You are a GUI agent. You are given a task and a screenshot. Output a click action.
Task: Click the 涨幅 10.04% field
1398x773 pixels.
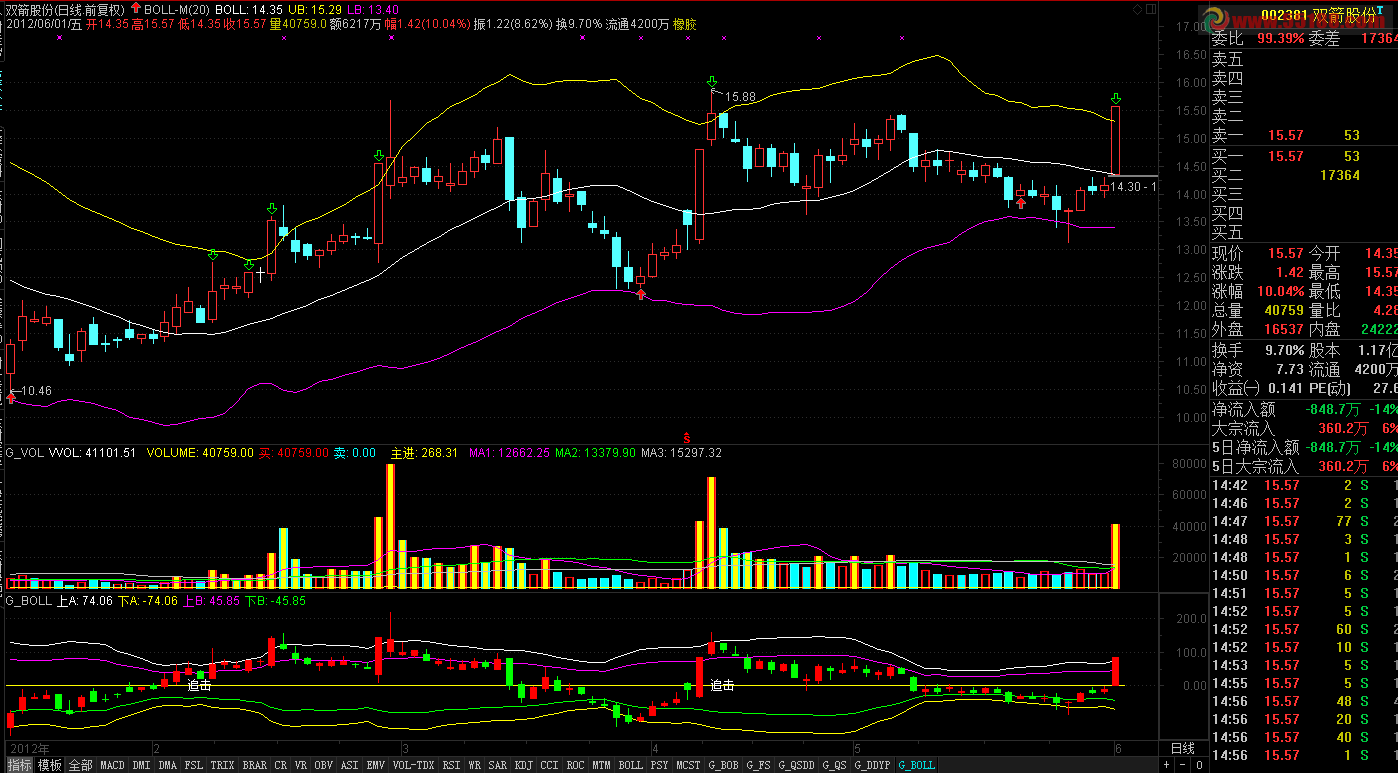coord(1259,292)
